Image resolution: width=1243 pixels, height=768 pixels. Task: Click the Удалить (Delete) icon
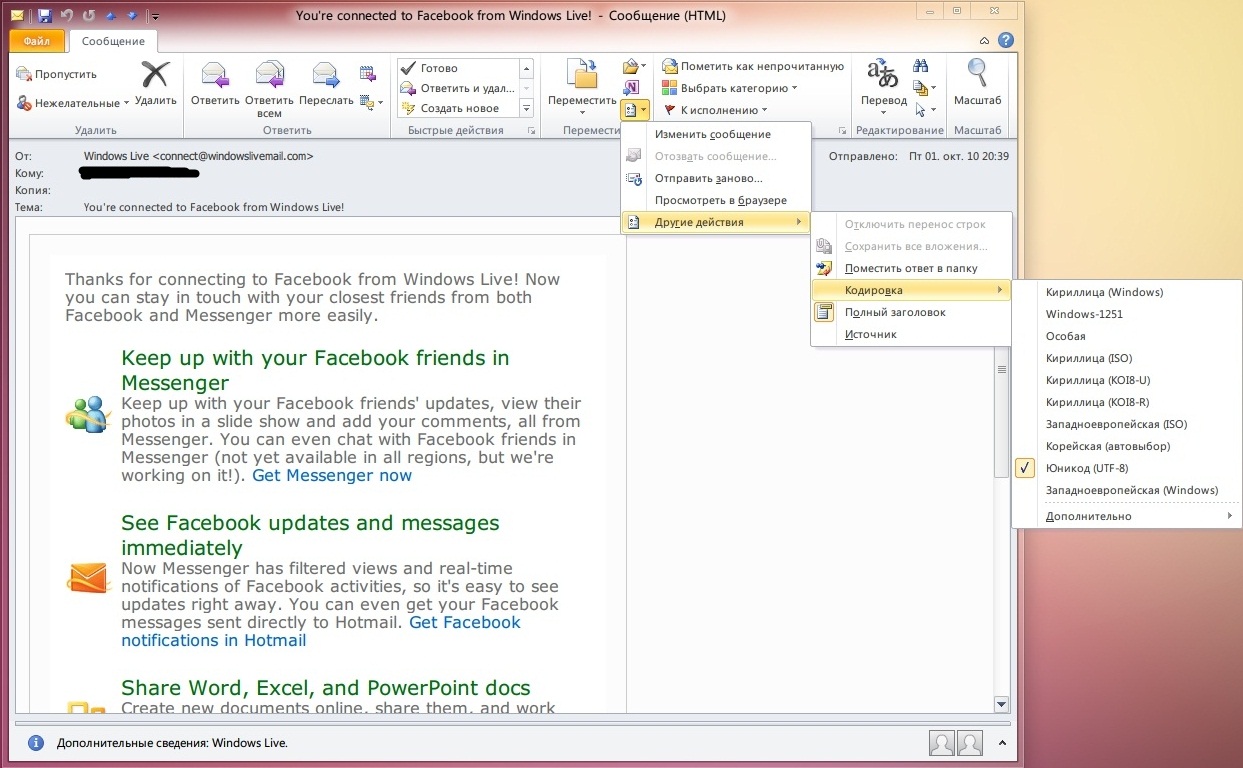tap(155, 77)
